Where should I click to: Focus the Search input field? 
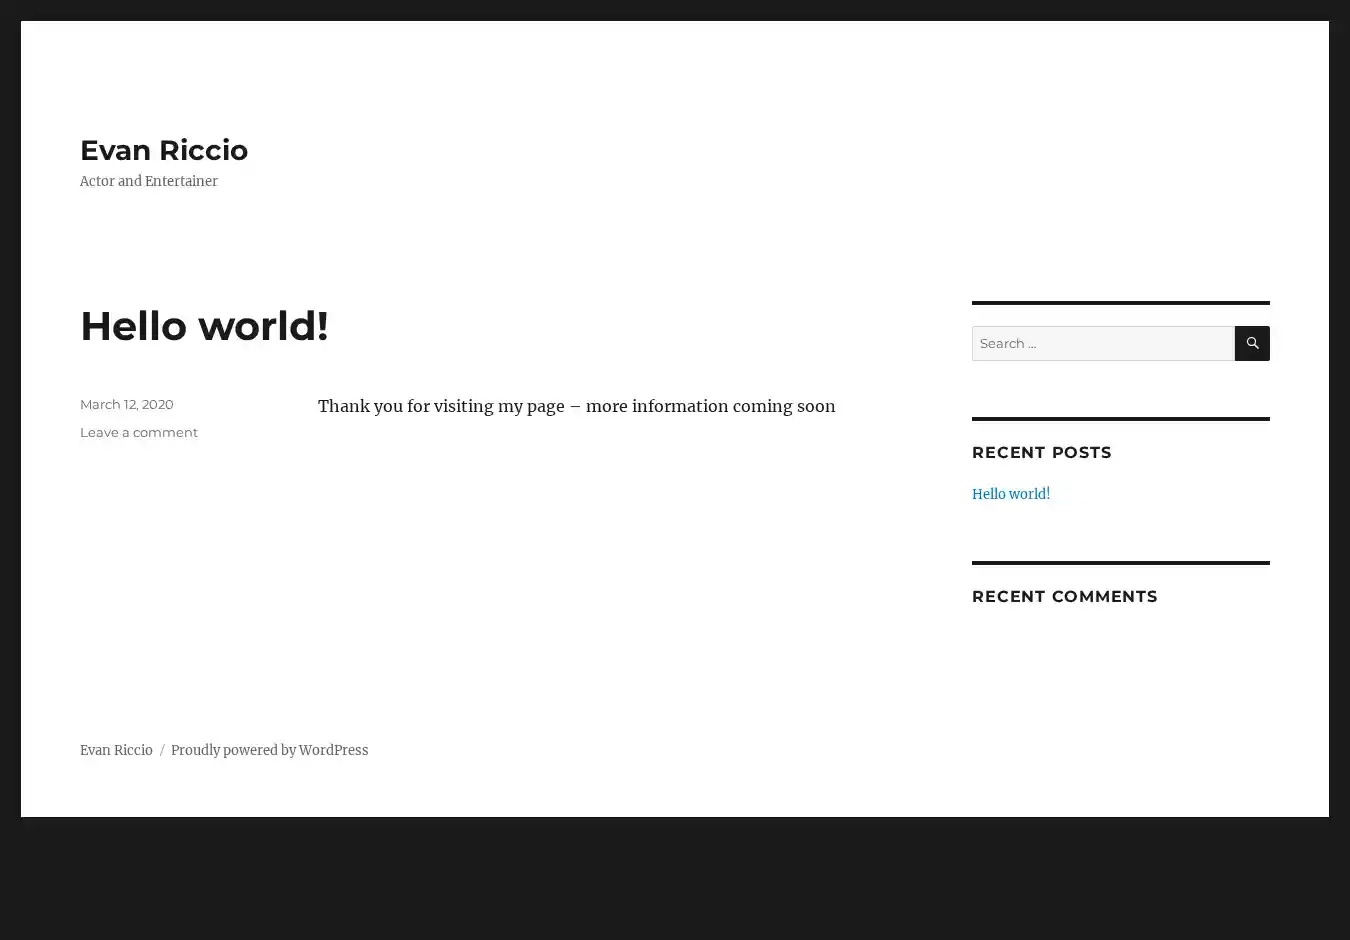[x=1102, y=343]
